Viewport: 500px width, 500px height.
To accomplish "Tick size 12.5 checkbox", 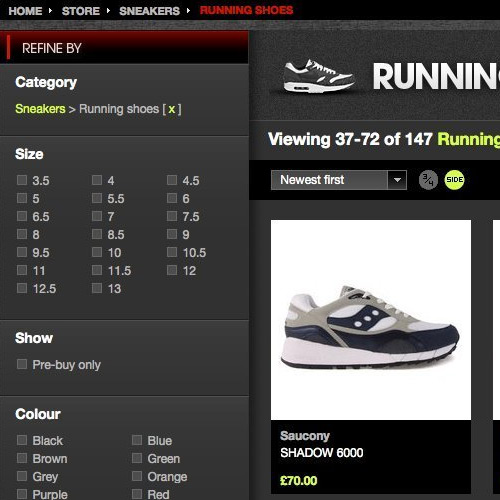I will coord(22,288).
